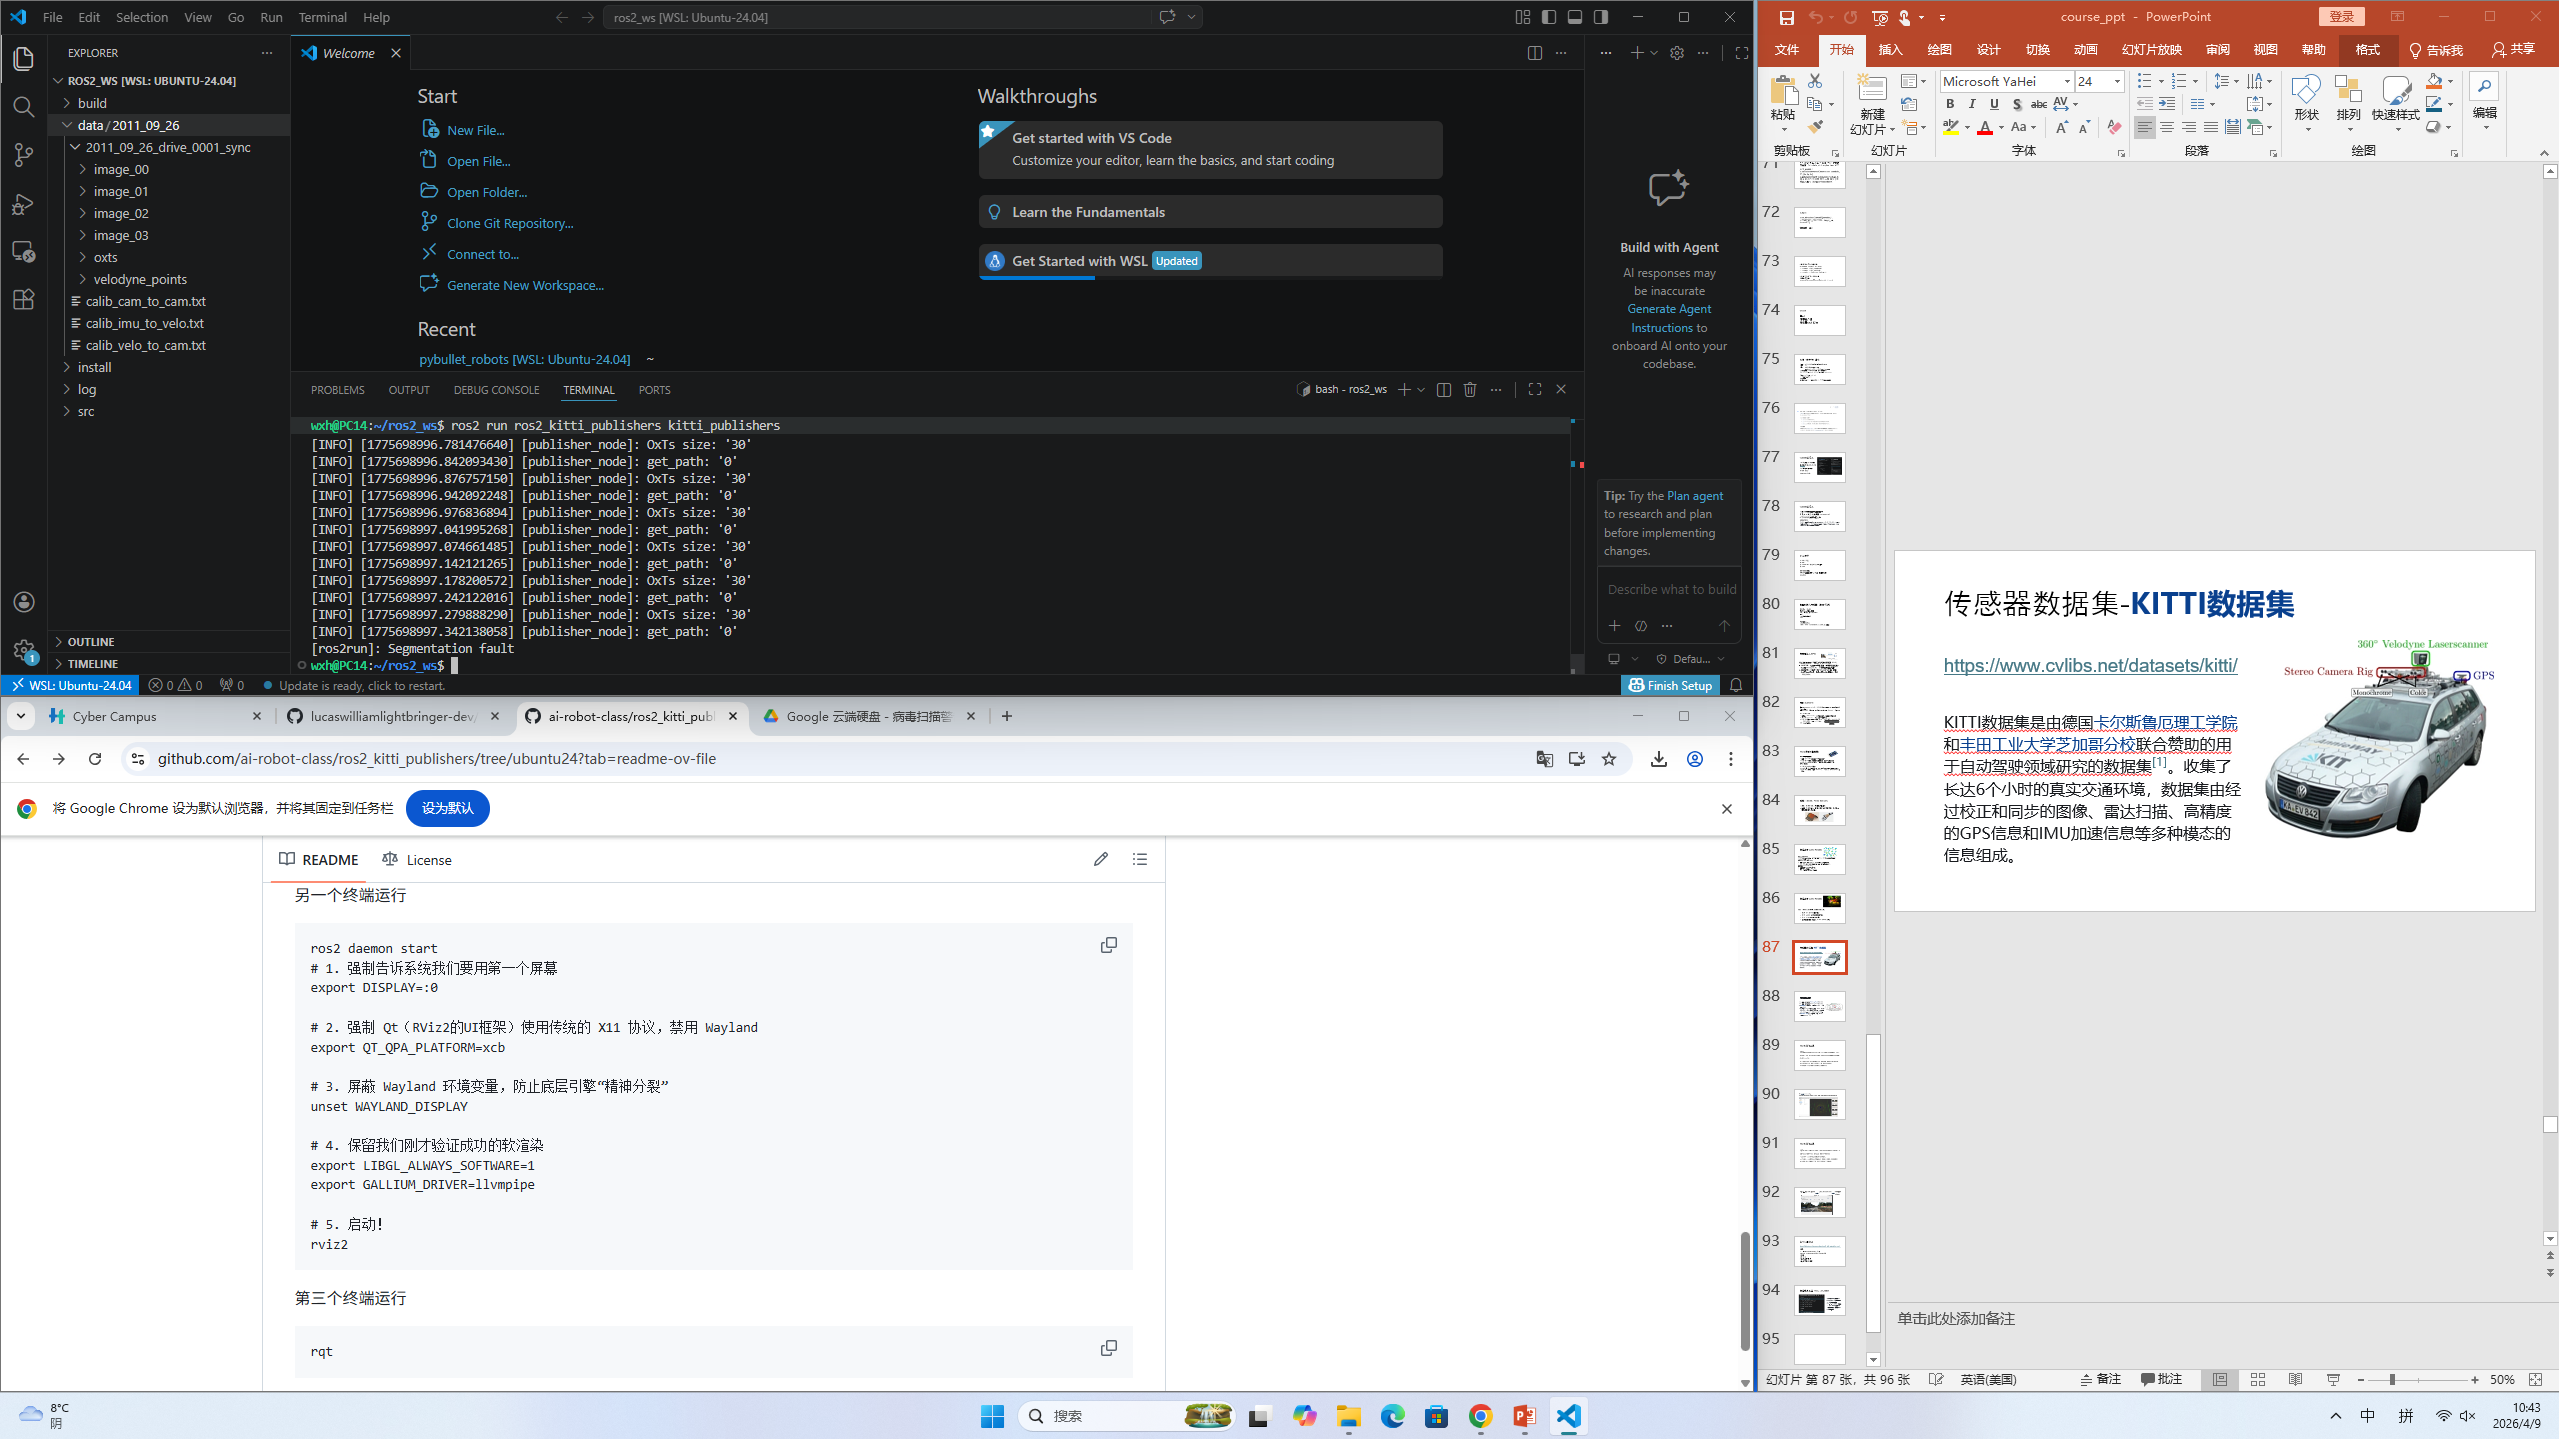Expand image_00 folder in Explorer
This screenshot has height=1439, width=2559.
[x=170, y=169]
